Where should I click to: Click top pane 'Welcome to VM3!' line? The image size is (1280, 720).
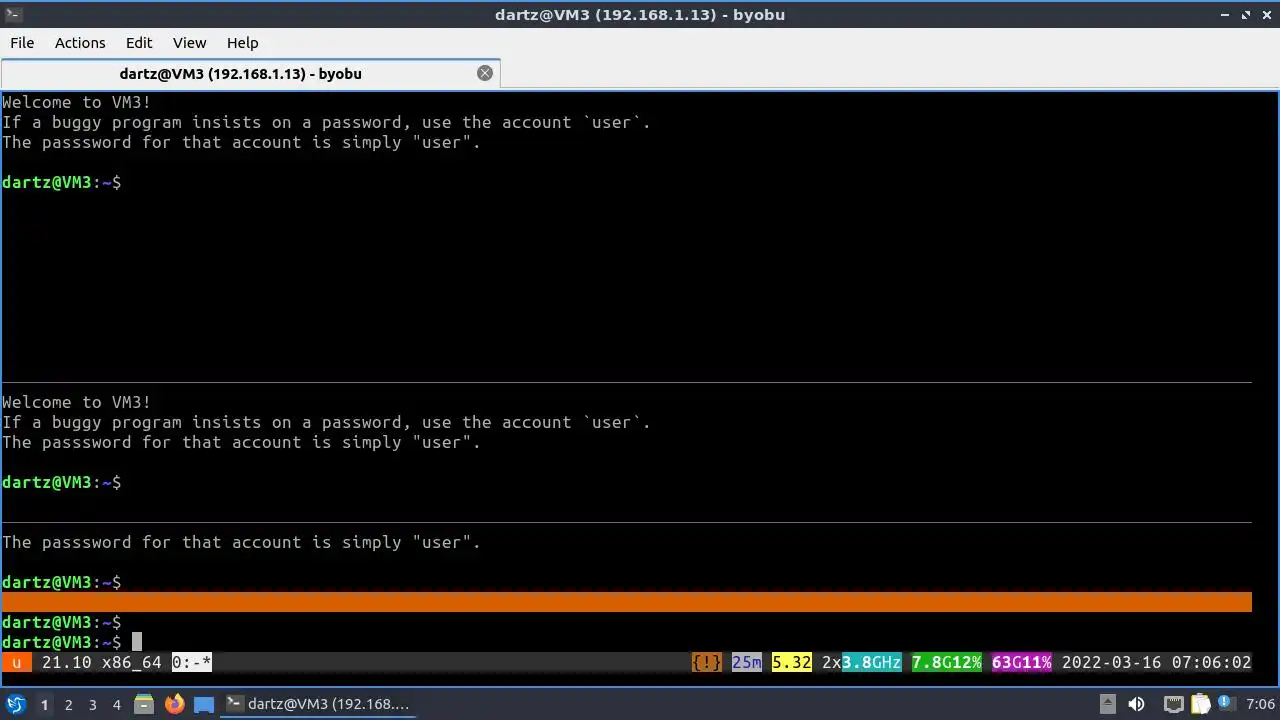pos(77,102)
